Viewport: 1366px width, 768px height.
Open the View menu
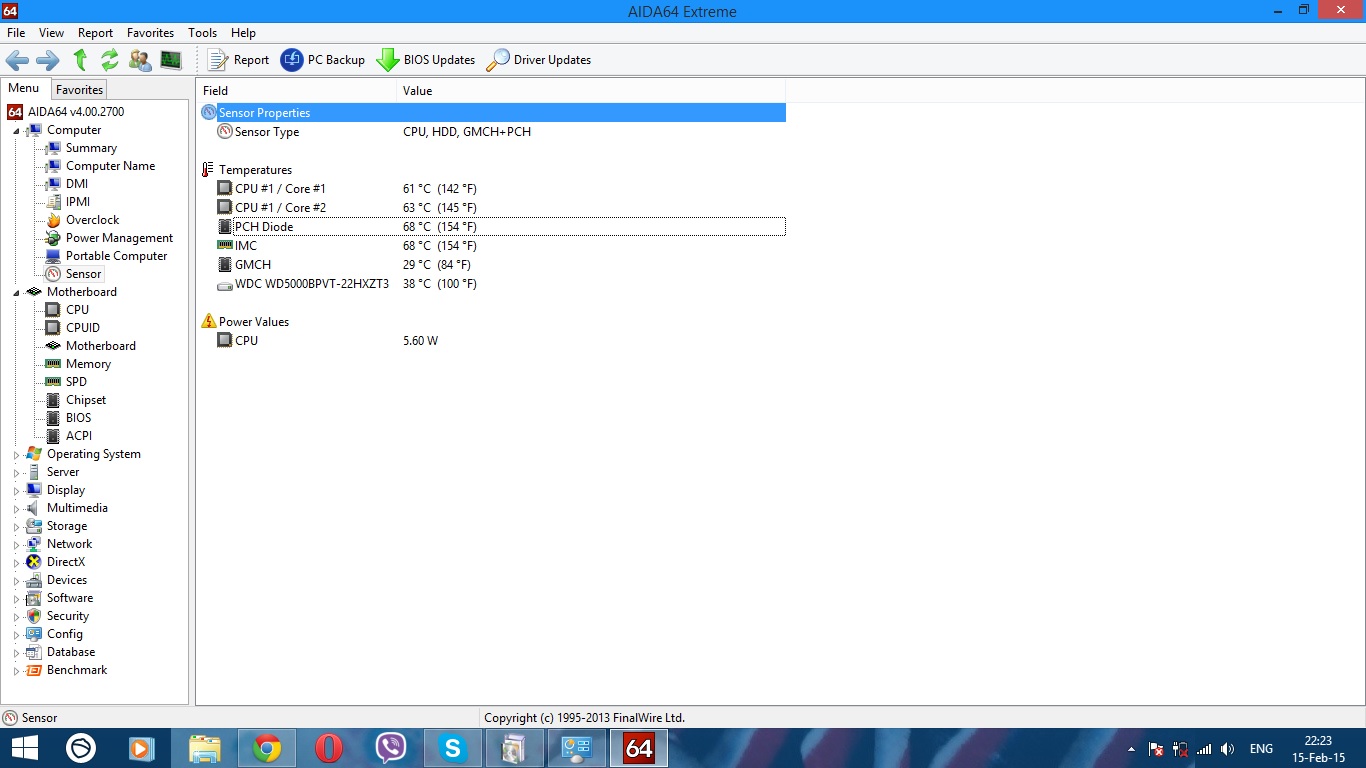click(x=51, y=33)
